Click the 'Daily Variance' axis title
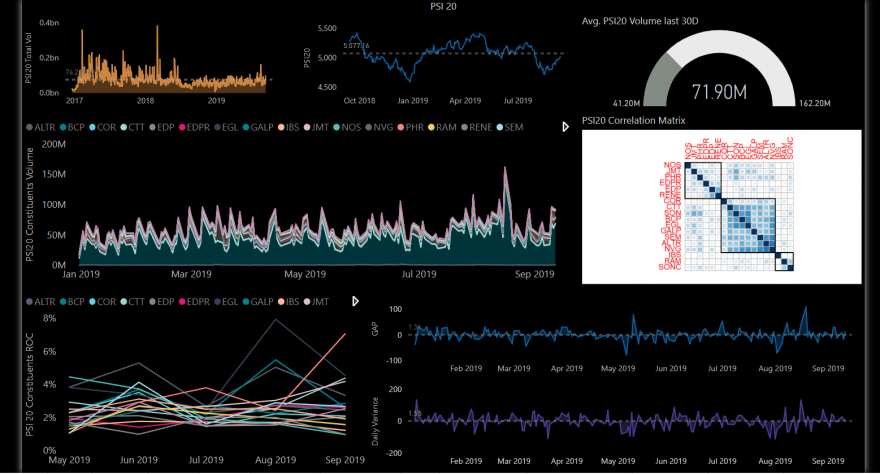Image resolution: width=880 pixels, height=474 pixels. point(375,421)
